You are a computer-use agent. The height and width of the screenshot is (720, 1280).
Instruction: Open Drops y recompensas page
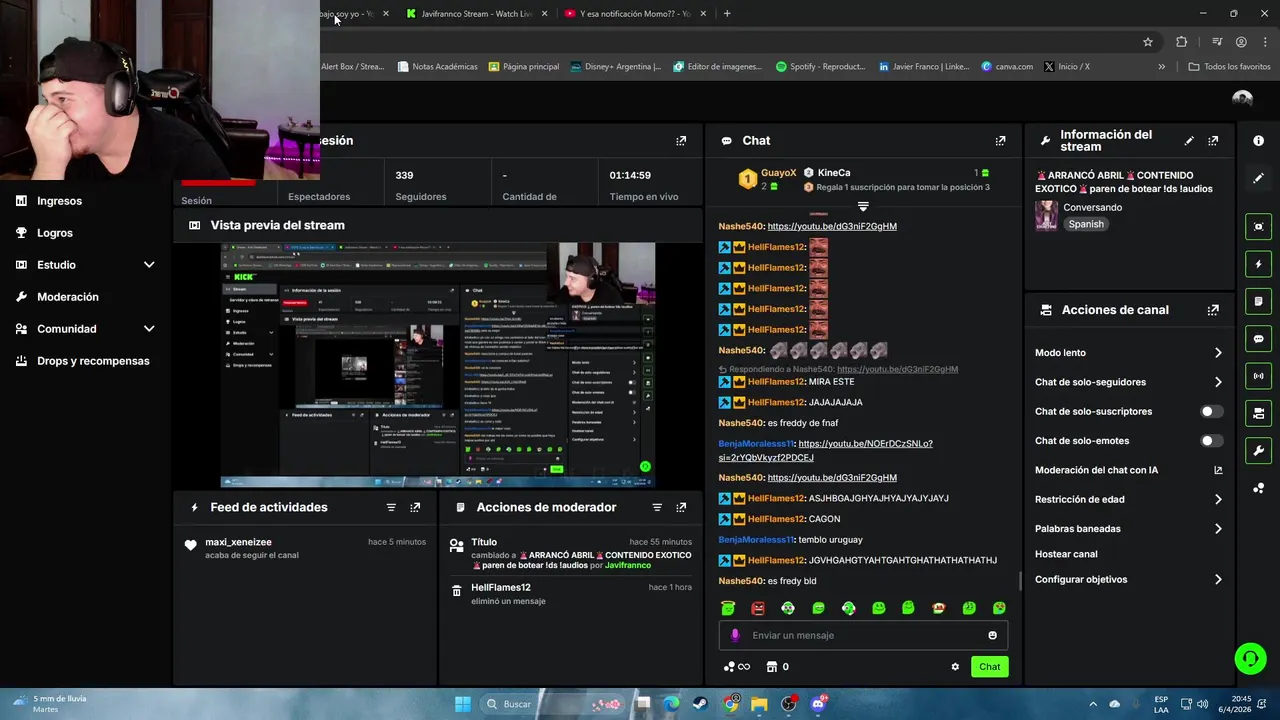(93, 361)
